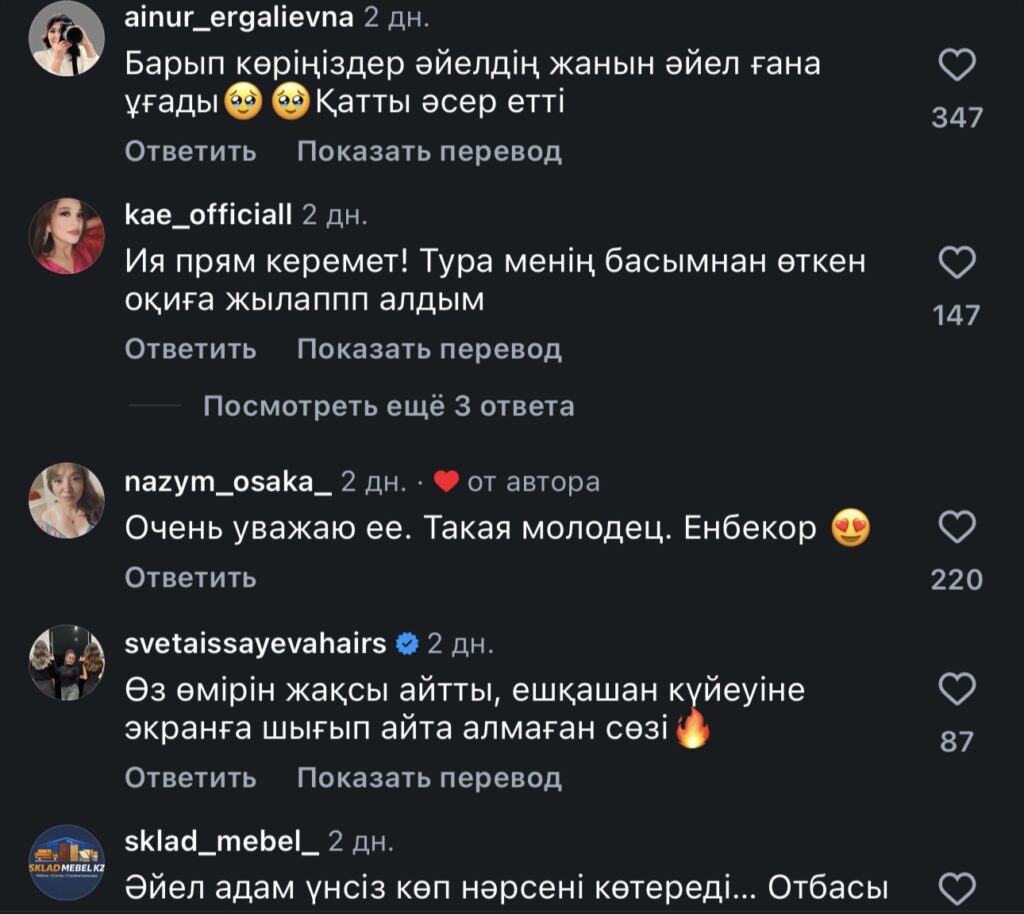This screenshot has height=914, width=1024.
Task: Reply to kae_officiall's comment
Action: pos(190,349)
